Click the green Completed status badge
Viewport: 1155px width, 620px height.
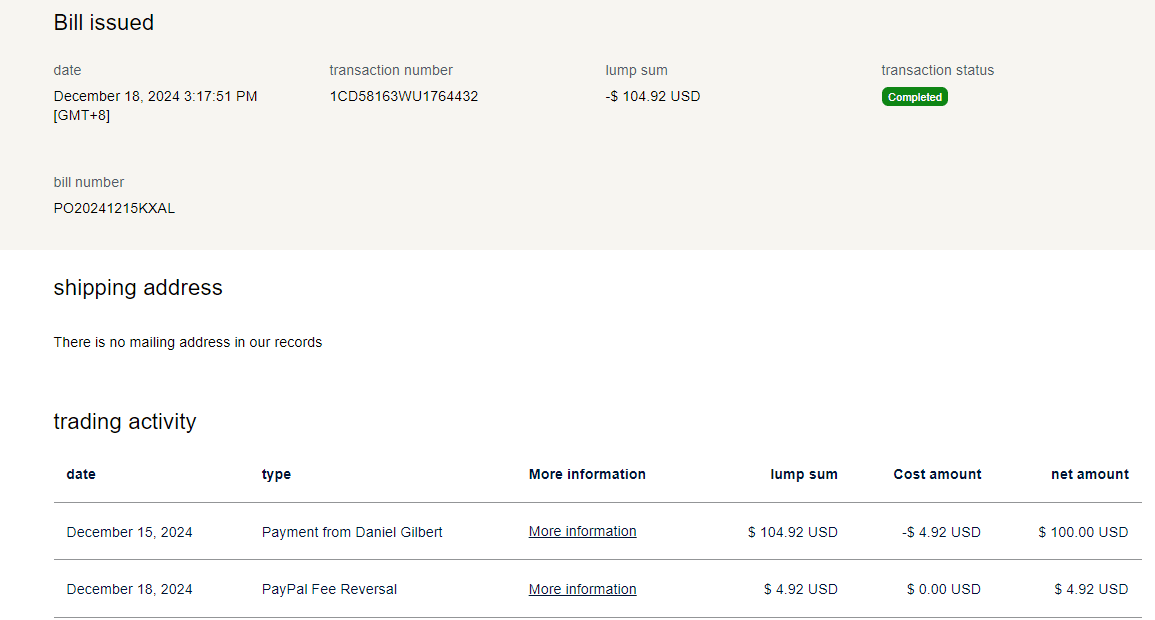914,97
